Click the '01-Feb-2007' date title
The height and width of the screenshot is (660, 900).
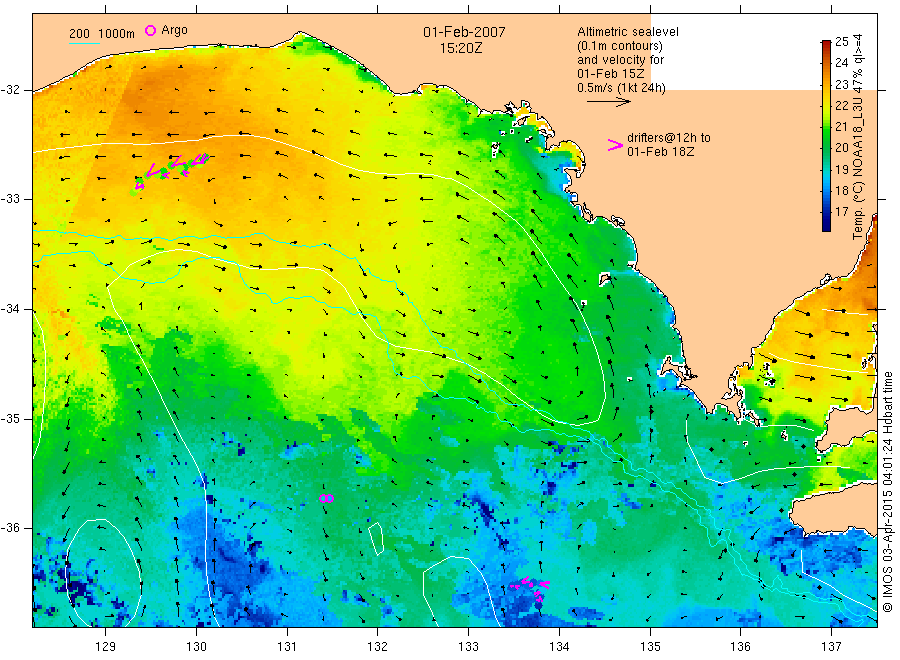(x=464, y=32)
